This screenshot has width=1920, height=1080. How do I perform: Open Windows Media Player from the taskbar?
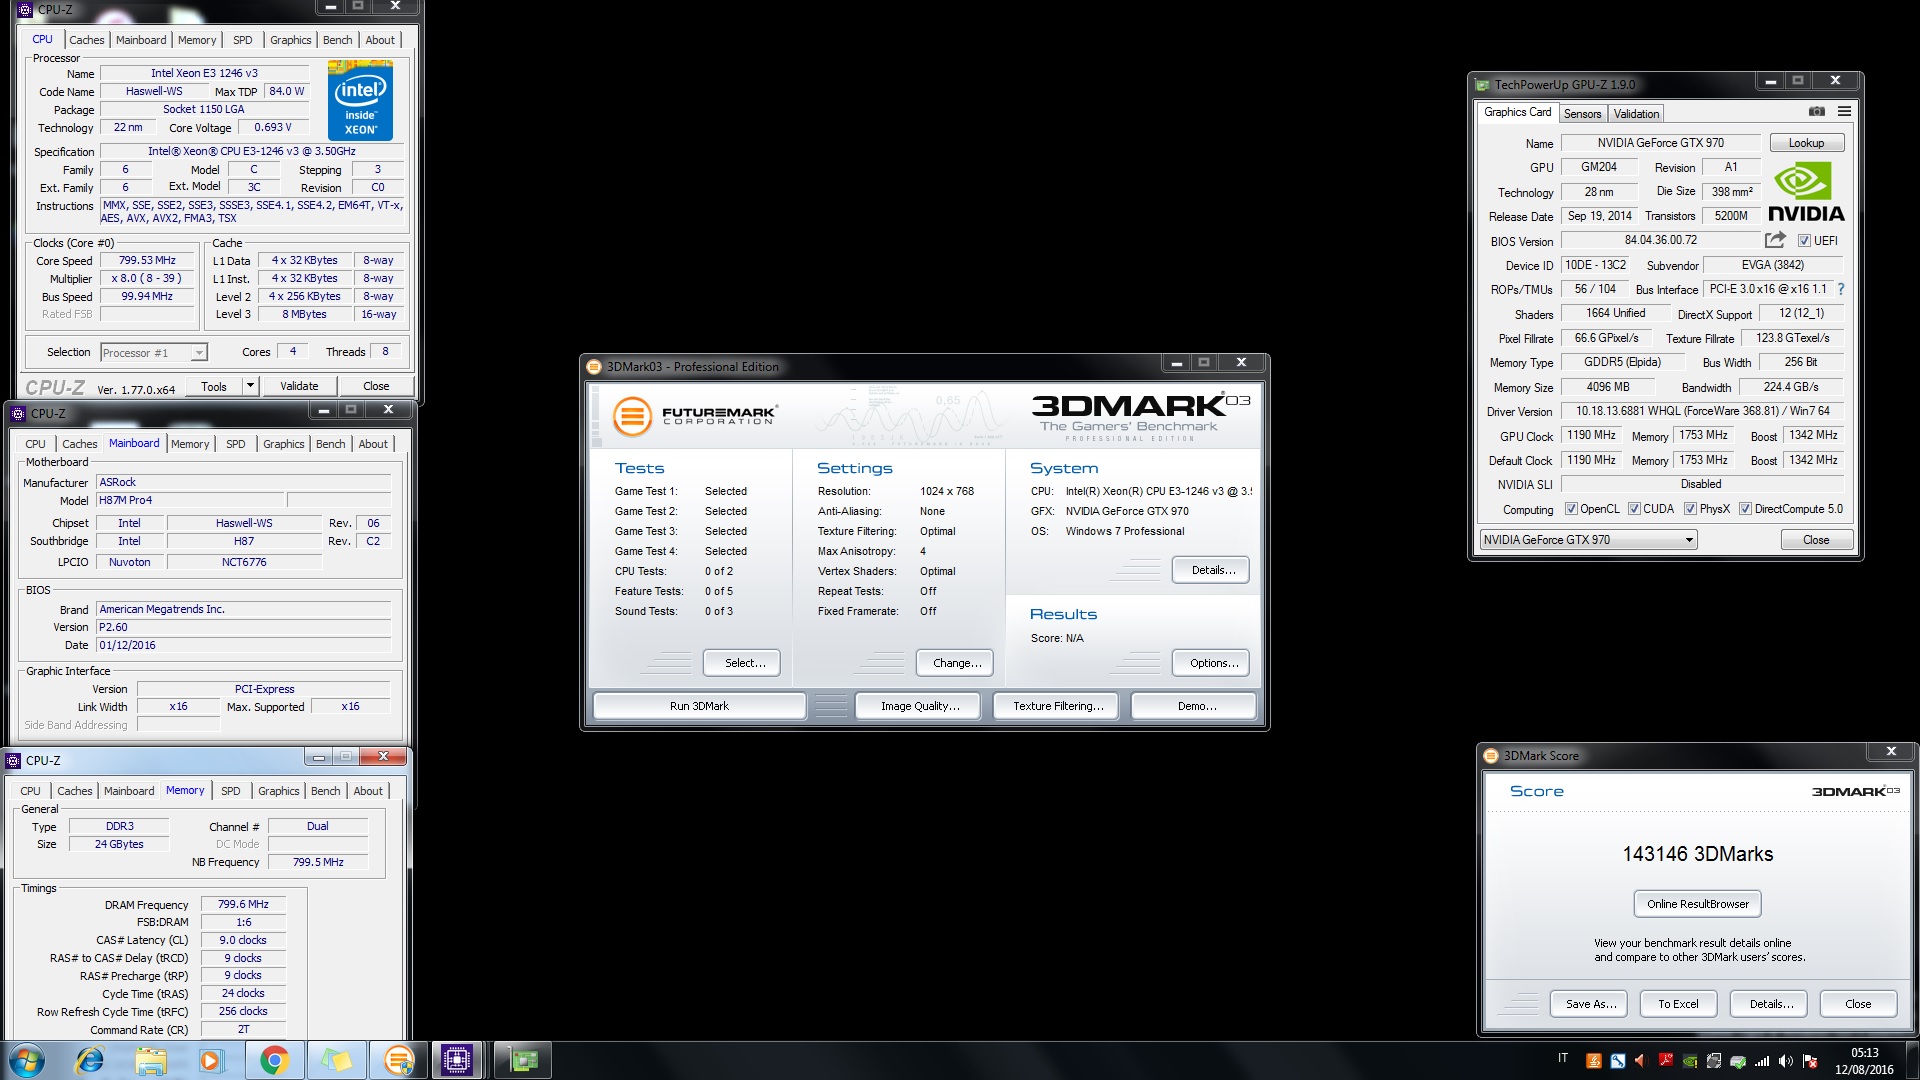211,1060
